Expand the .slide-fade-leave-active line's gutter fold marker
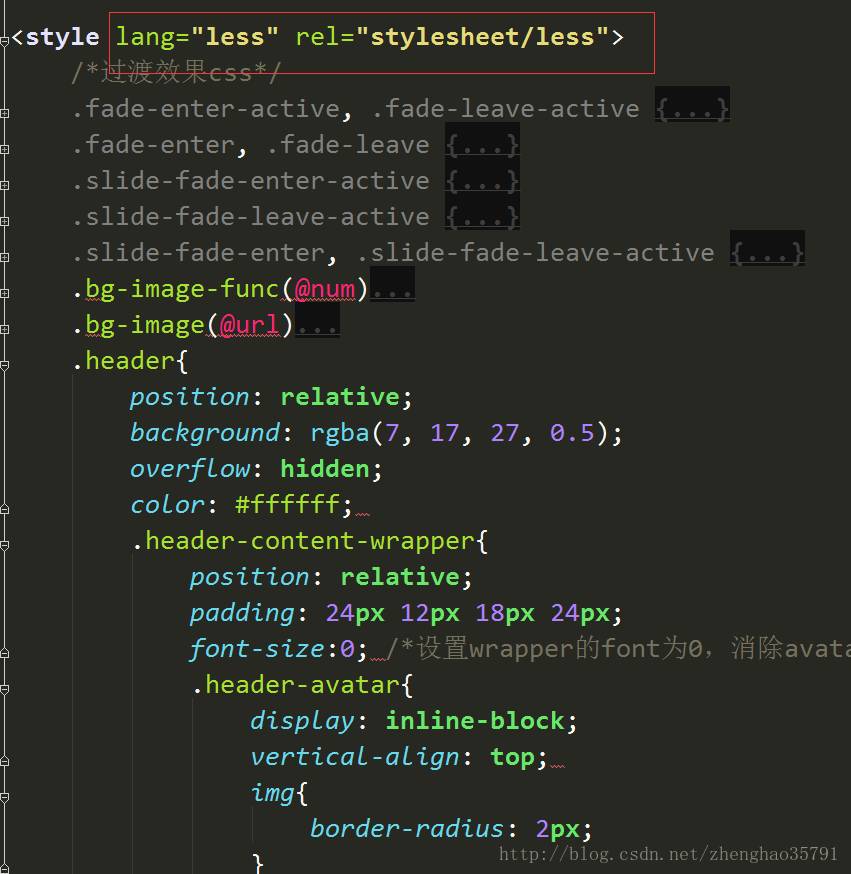The image size is (851, 874). coord(4,221)
